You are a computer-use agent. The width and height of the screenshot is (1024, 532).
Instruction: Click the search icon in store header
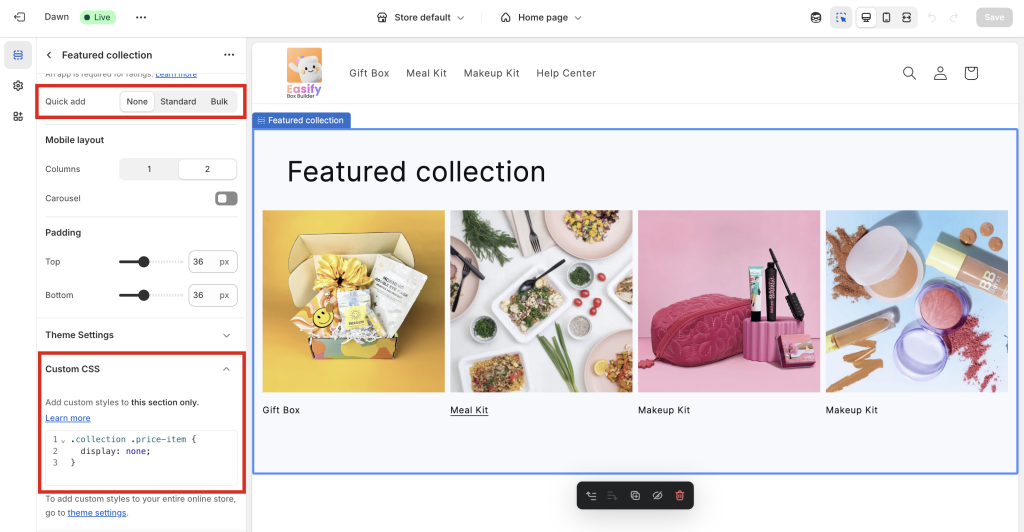tap(909, 73)
